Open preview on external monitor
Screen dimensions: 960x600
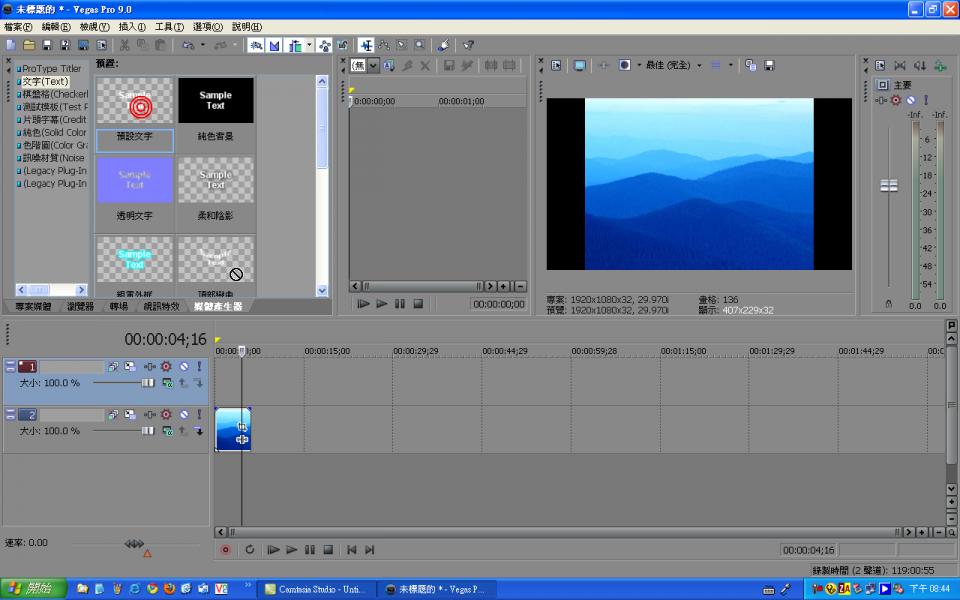[x=579, y=65]
